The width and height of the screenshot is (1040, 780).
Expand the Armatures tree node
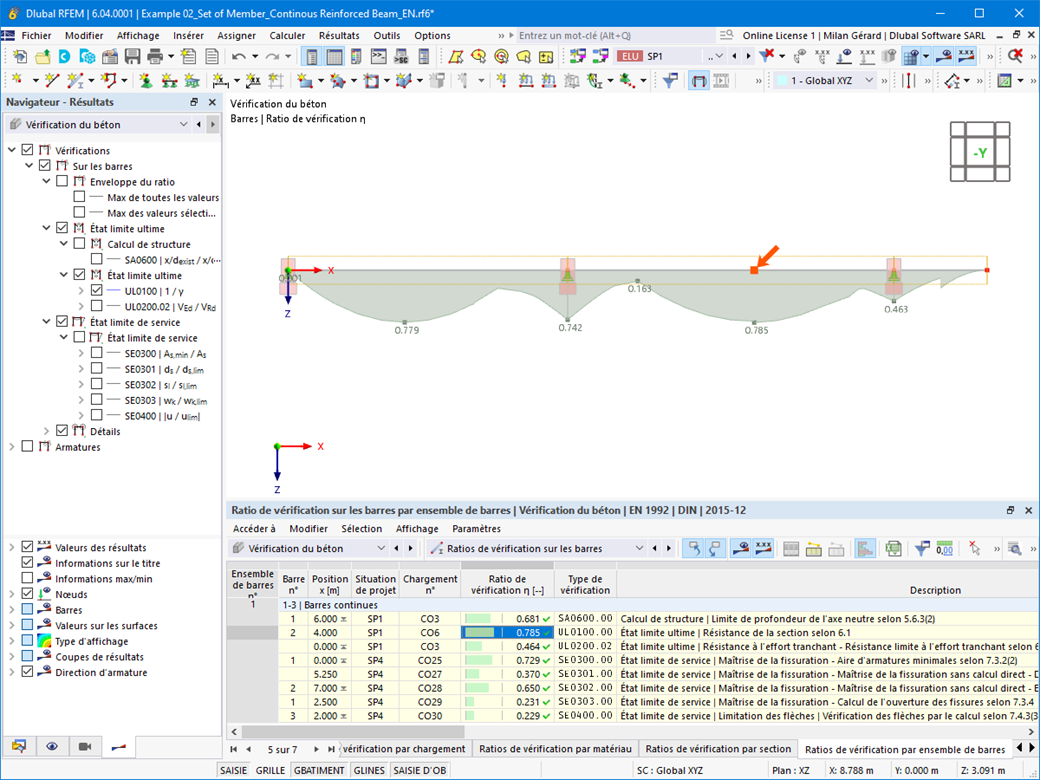point(12,447)
